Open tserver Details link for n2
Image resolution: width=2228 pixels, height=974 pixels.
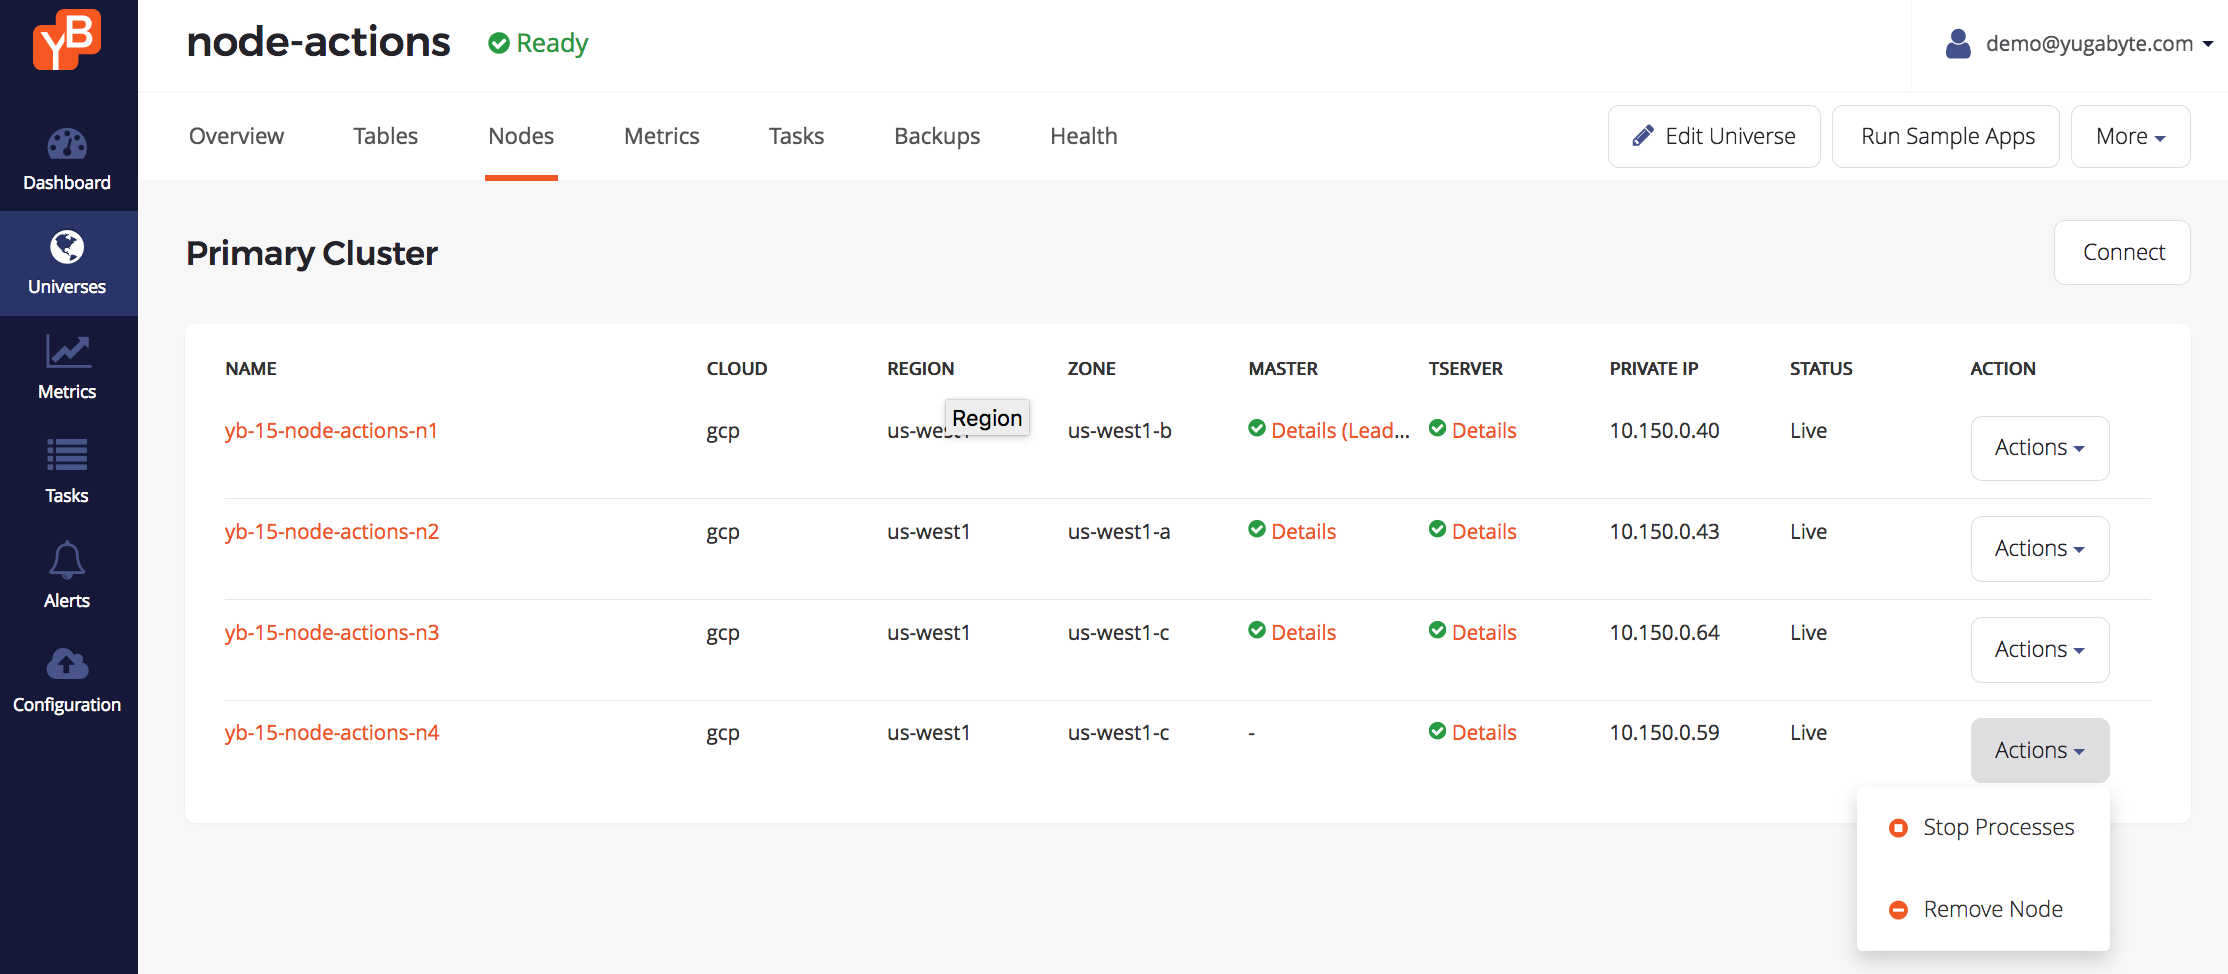(x=1484, y=532)
